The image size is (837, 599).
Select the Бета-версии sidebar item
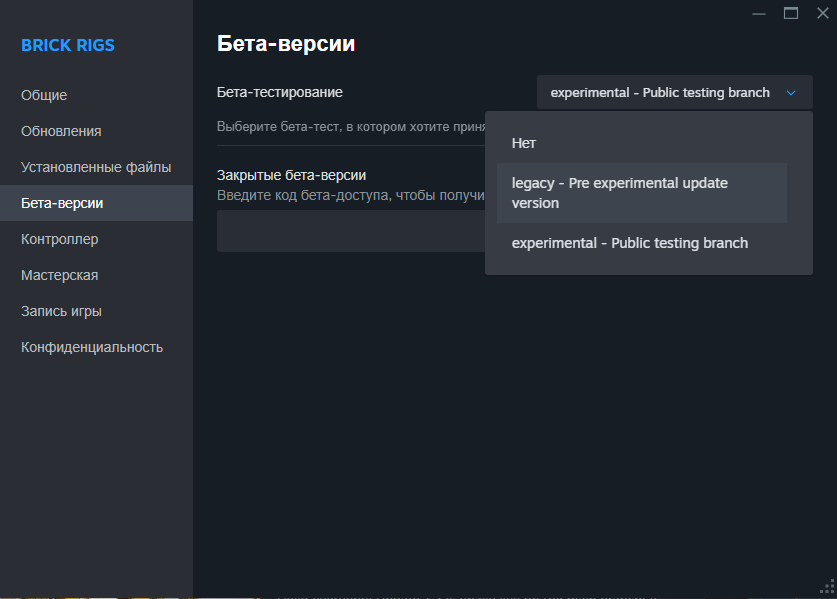coord(96,203)
